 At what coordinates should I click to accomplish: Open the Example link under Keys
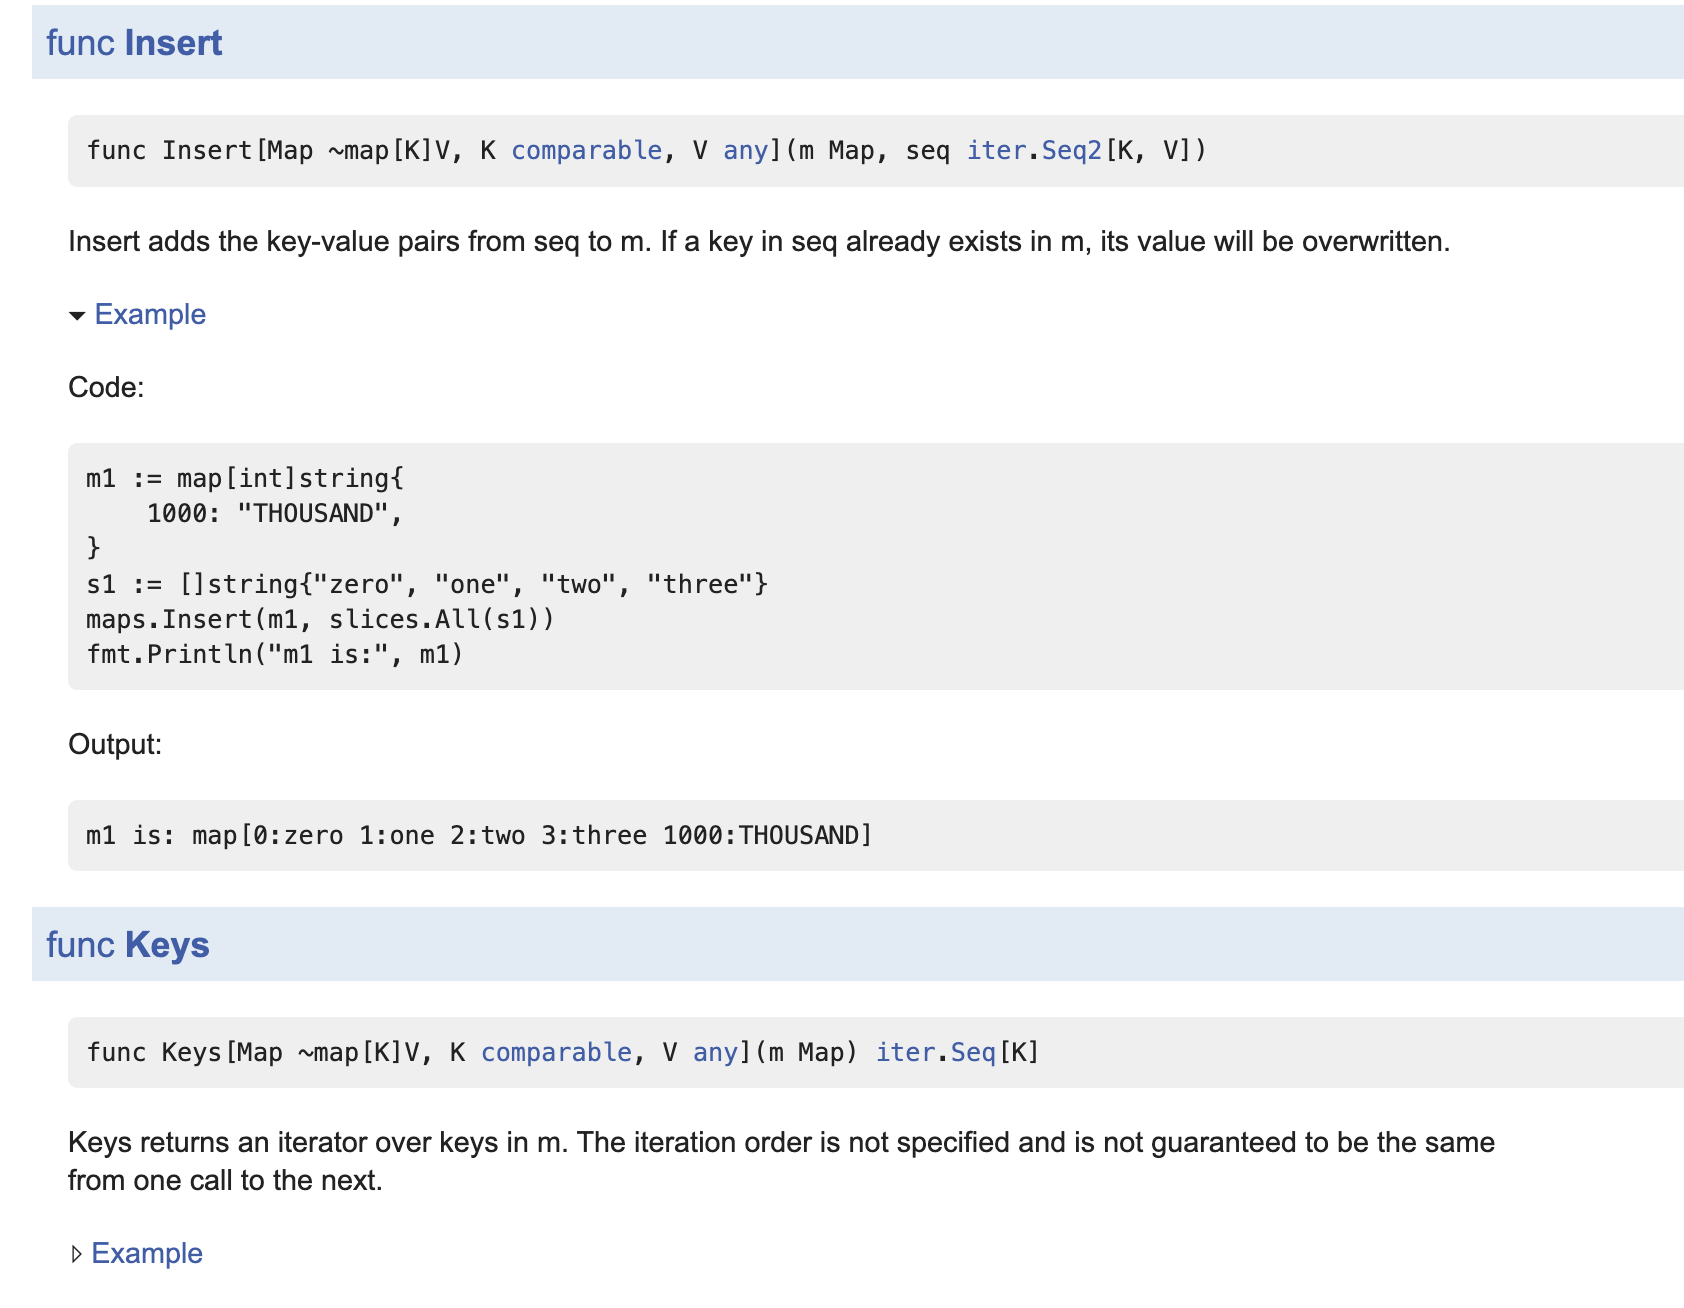click(147, 1254)
